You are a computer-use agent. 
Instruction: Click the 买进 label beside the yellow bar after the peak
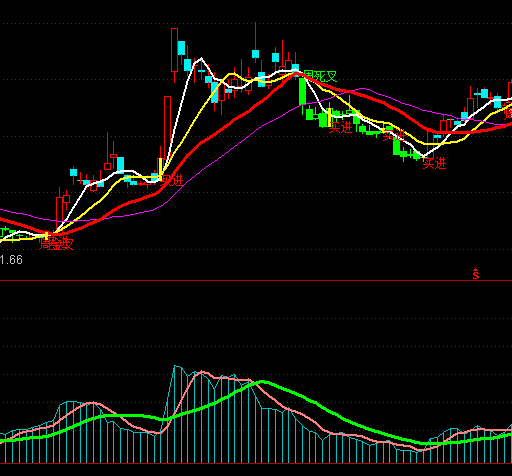(x=341, y=127)
